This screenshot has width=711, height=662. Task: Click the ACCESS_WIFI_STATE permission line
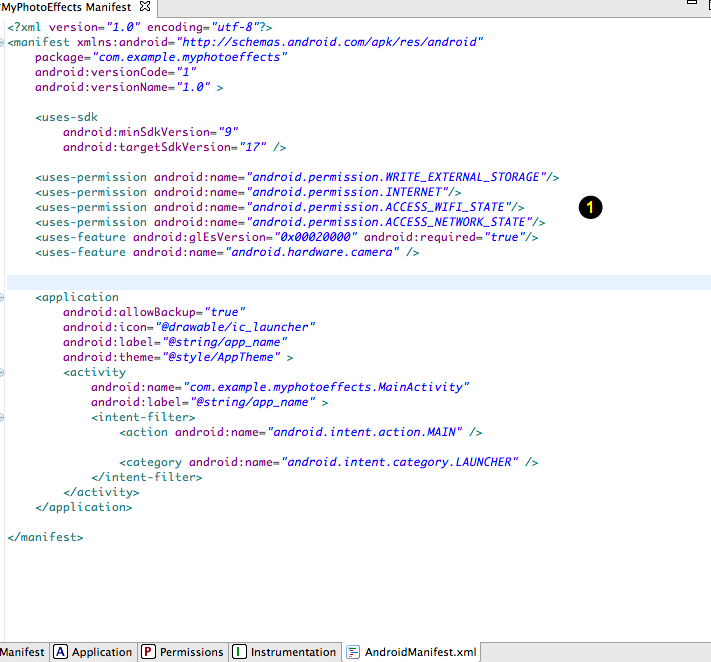click(x=280, y=207)
